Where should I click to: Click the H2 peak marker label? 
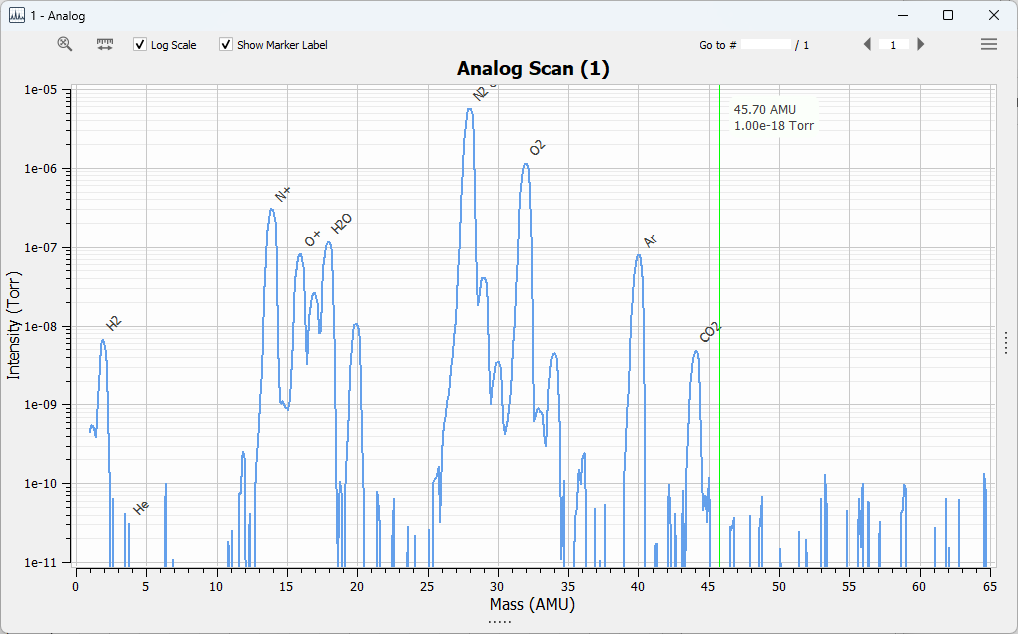[114, 324]
